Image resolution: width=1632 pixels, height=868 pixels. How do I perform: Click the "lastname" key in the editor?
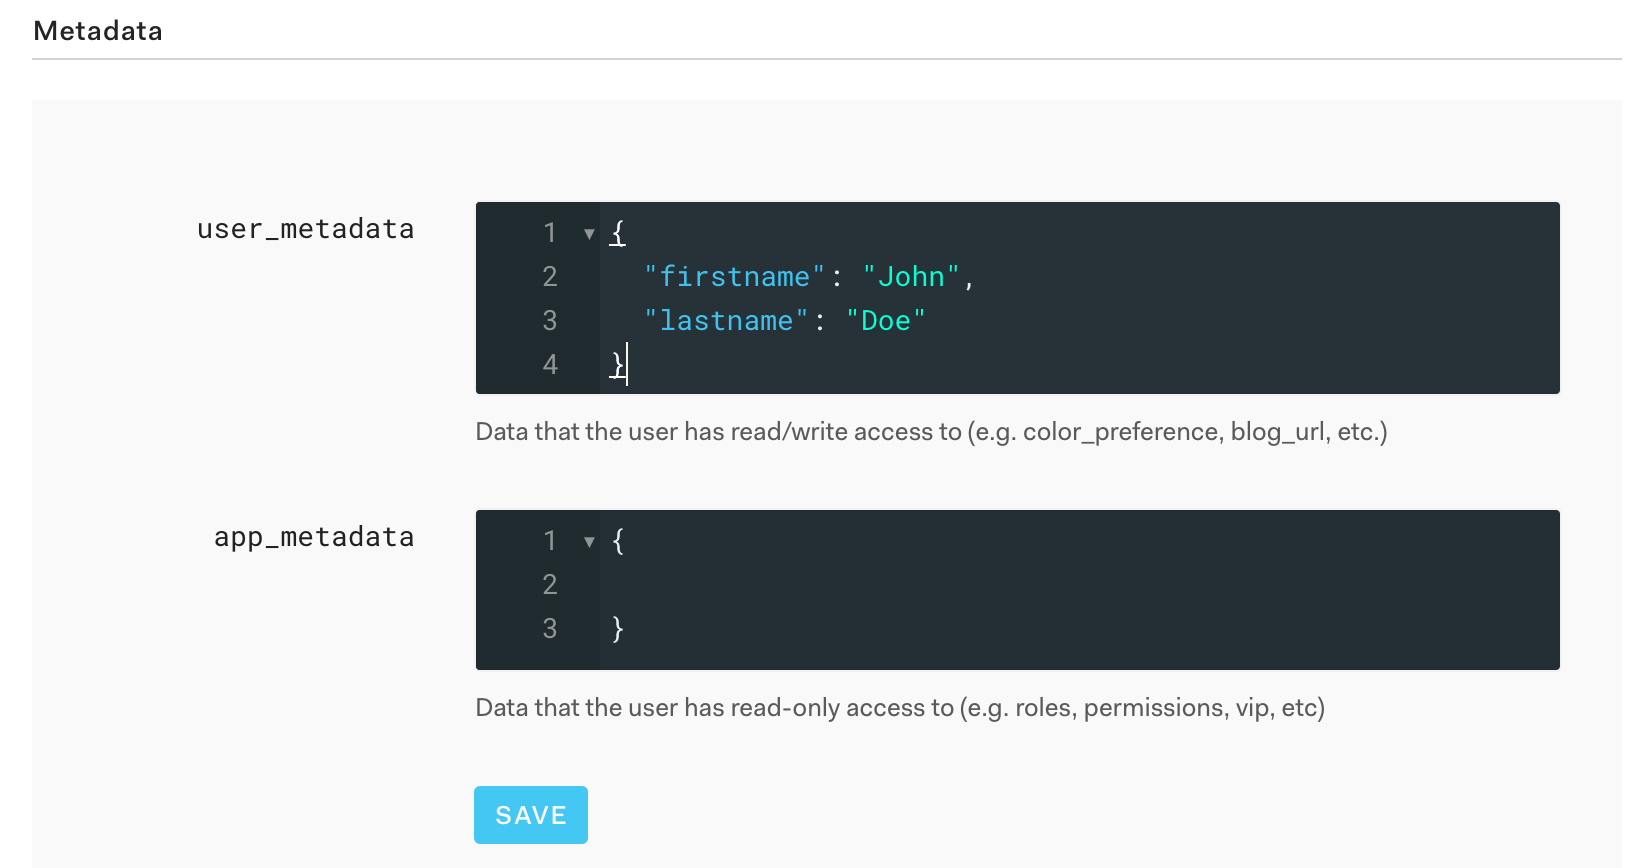pos(726,321)
